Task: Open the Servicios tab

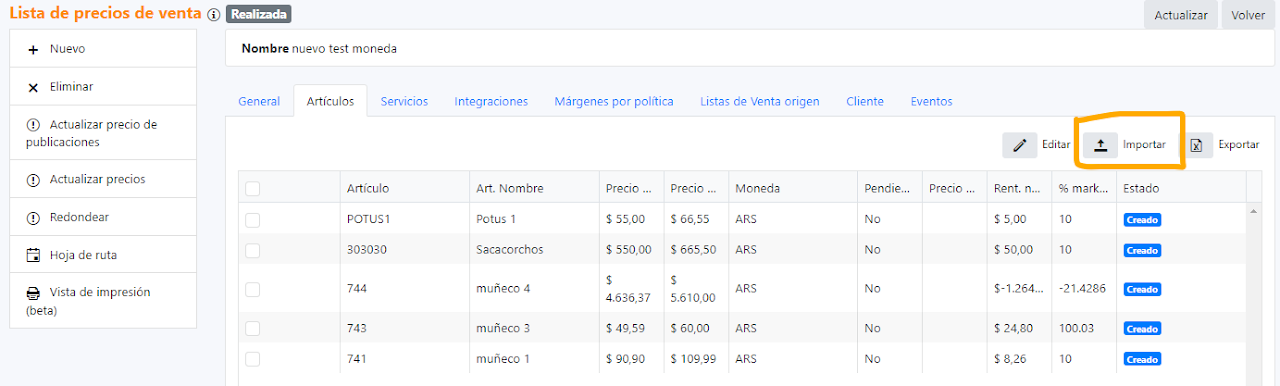Action: [x=404, y=101]
